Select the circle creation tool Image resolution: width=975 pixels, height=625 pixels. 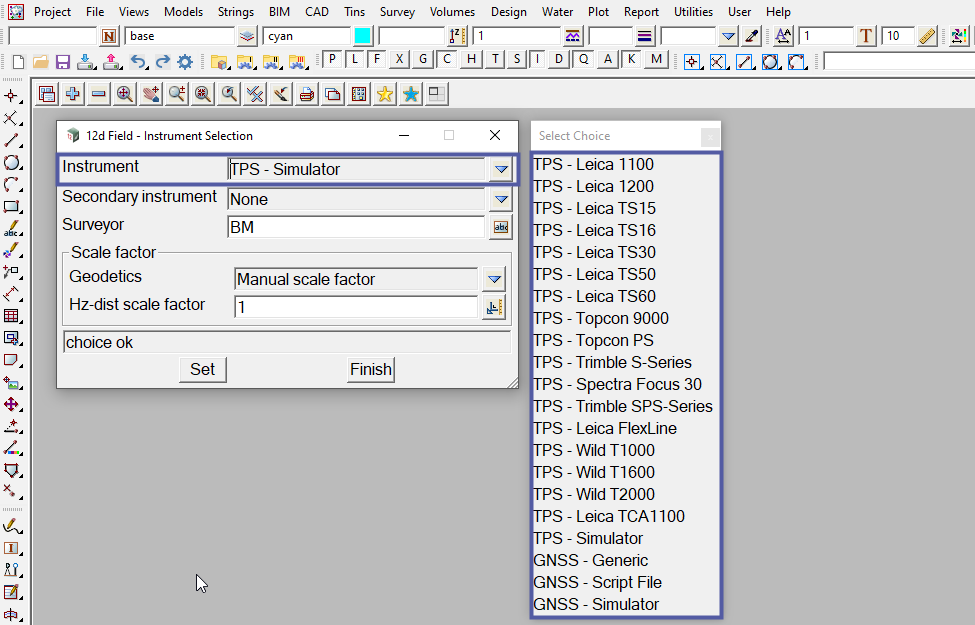pyautogui.click(x=12, y=163)
